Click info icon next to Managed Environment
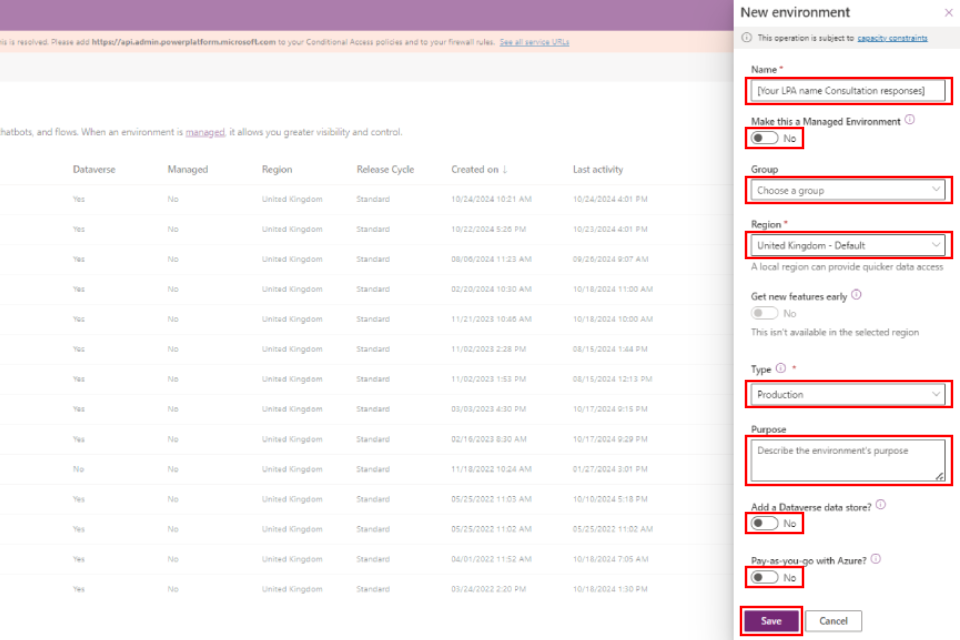This screenshot has width=960, height=640. [x=909, y=120]
